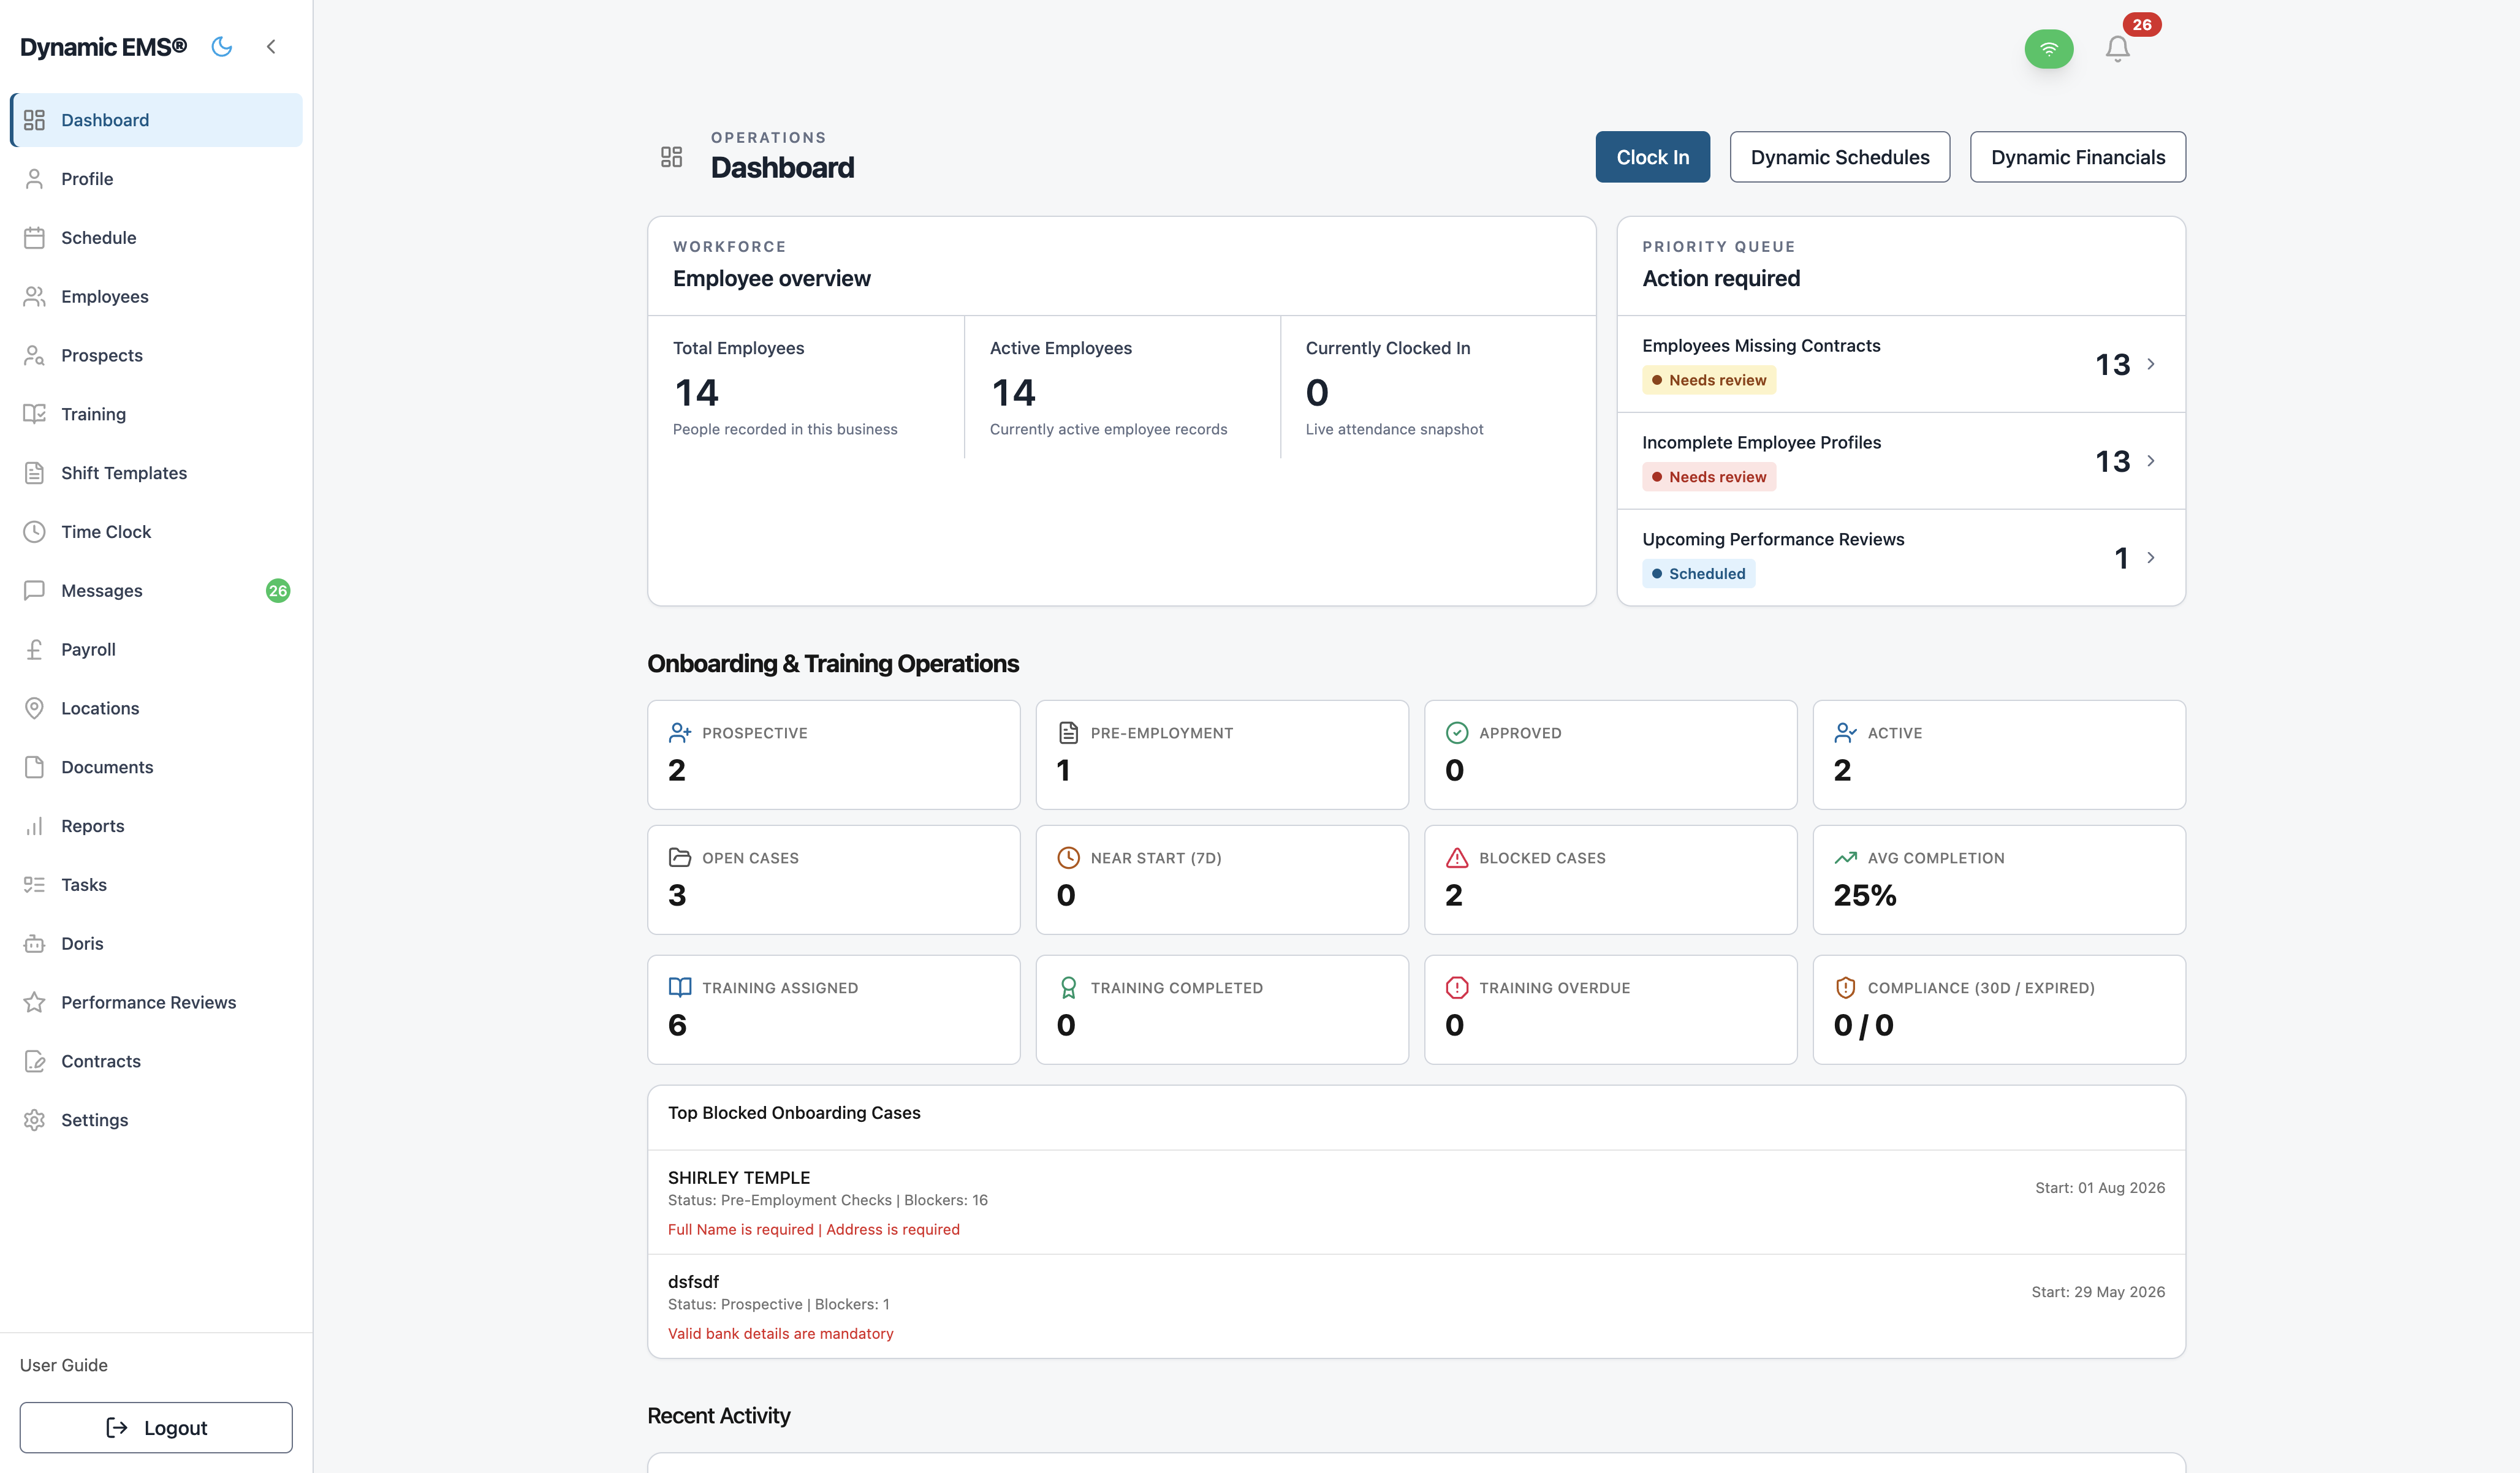Navigate to Payroll
The height and width of the screenshot is (1473, 2520).
pyautogui.click(x=157, y=650)
